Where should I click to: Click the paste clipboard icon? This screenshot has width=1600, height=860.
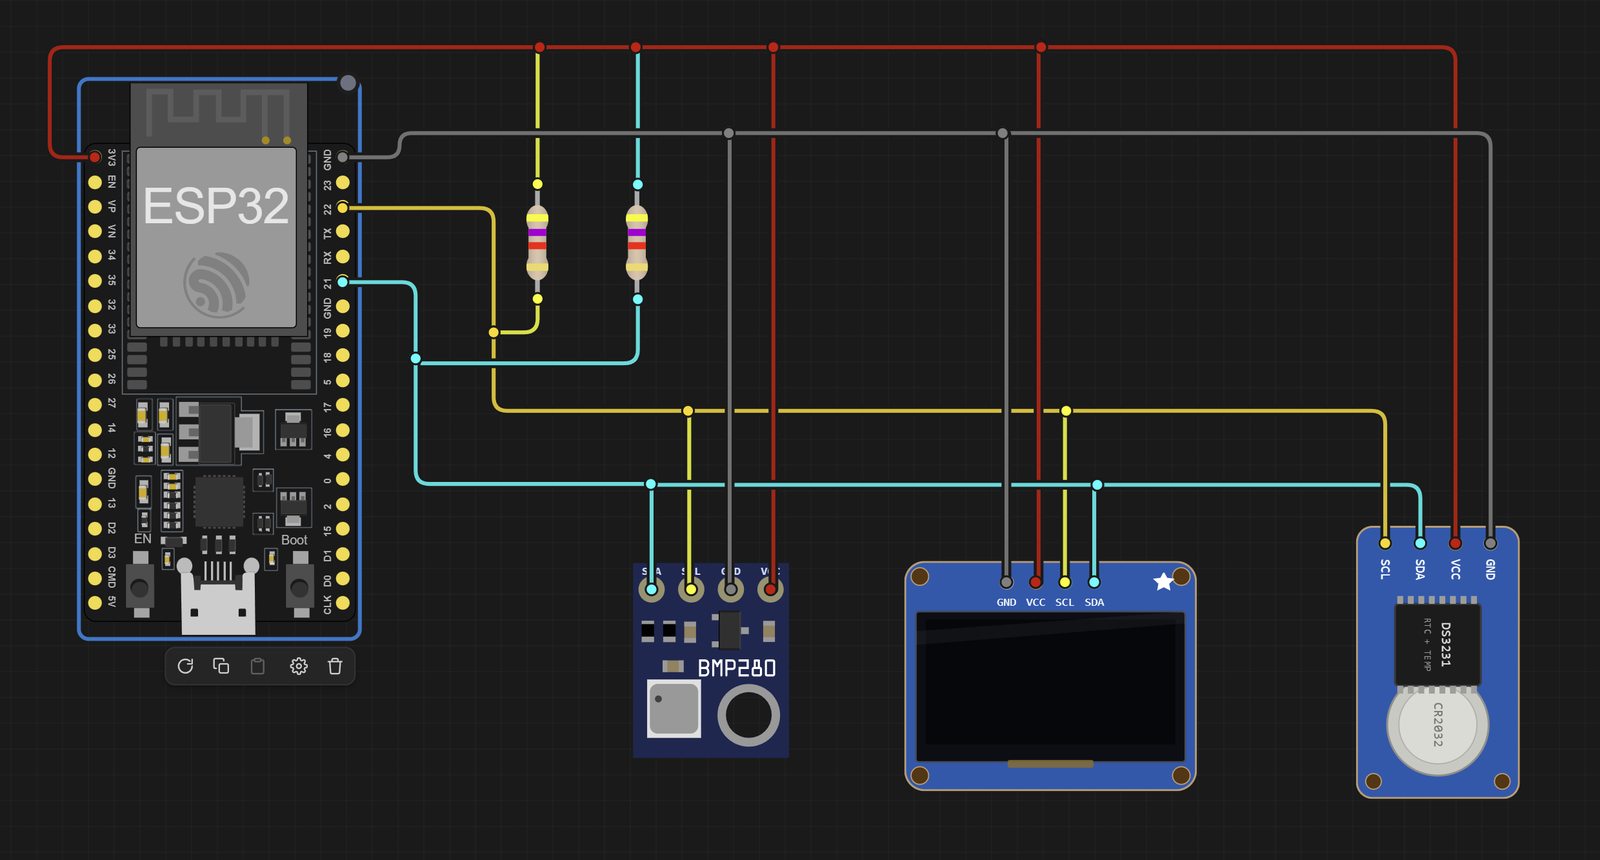pos(258,666)
